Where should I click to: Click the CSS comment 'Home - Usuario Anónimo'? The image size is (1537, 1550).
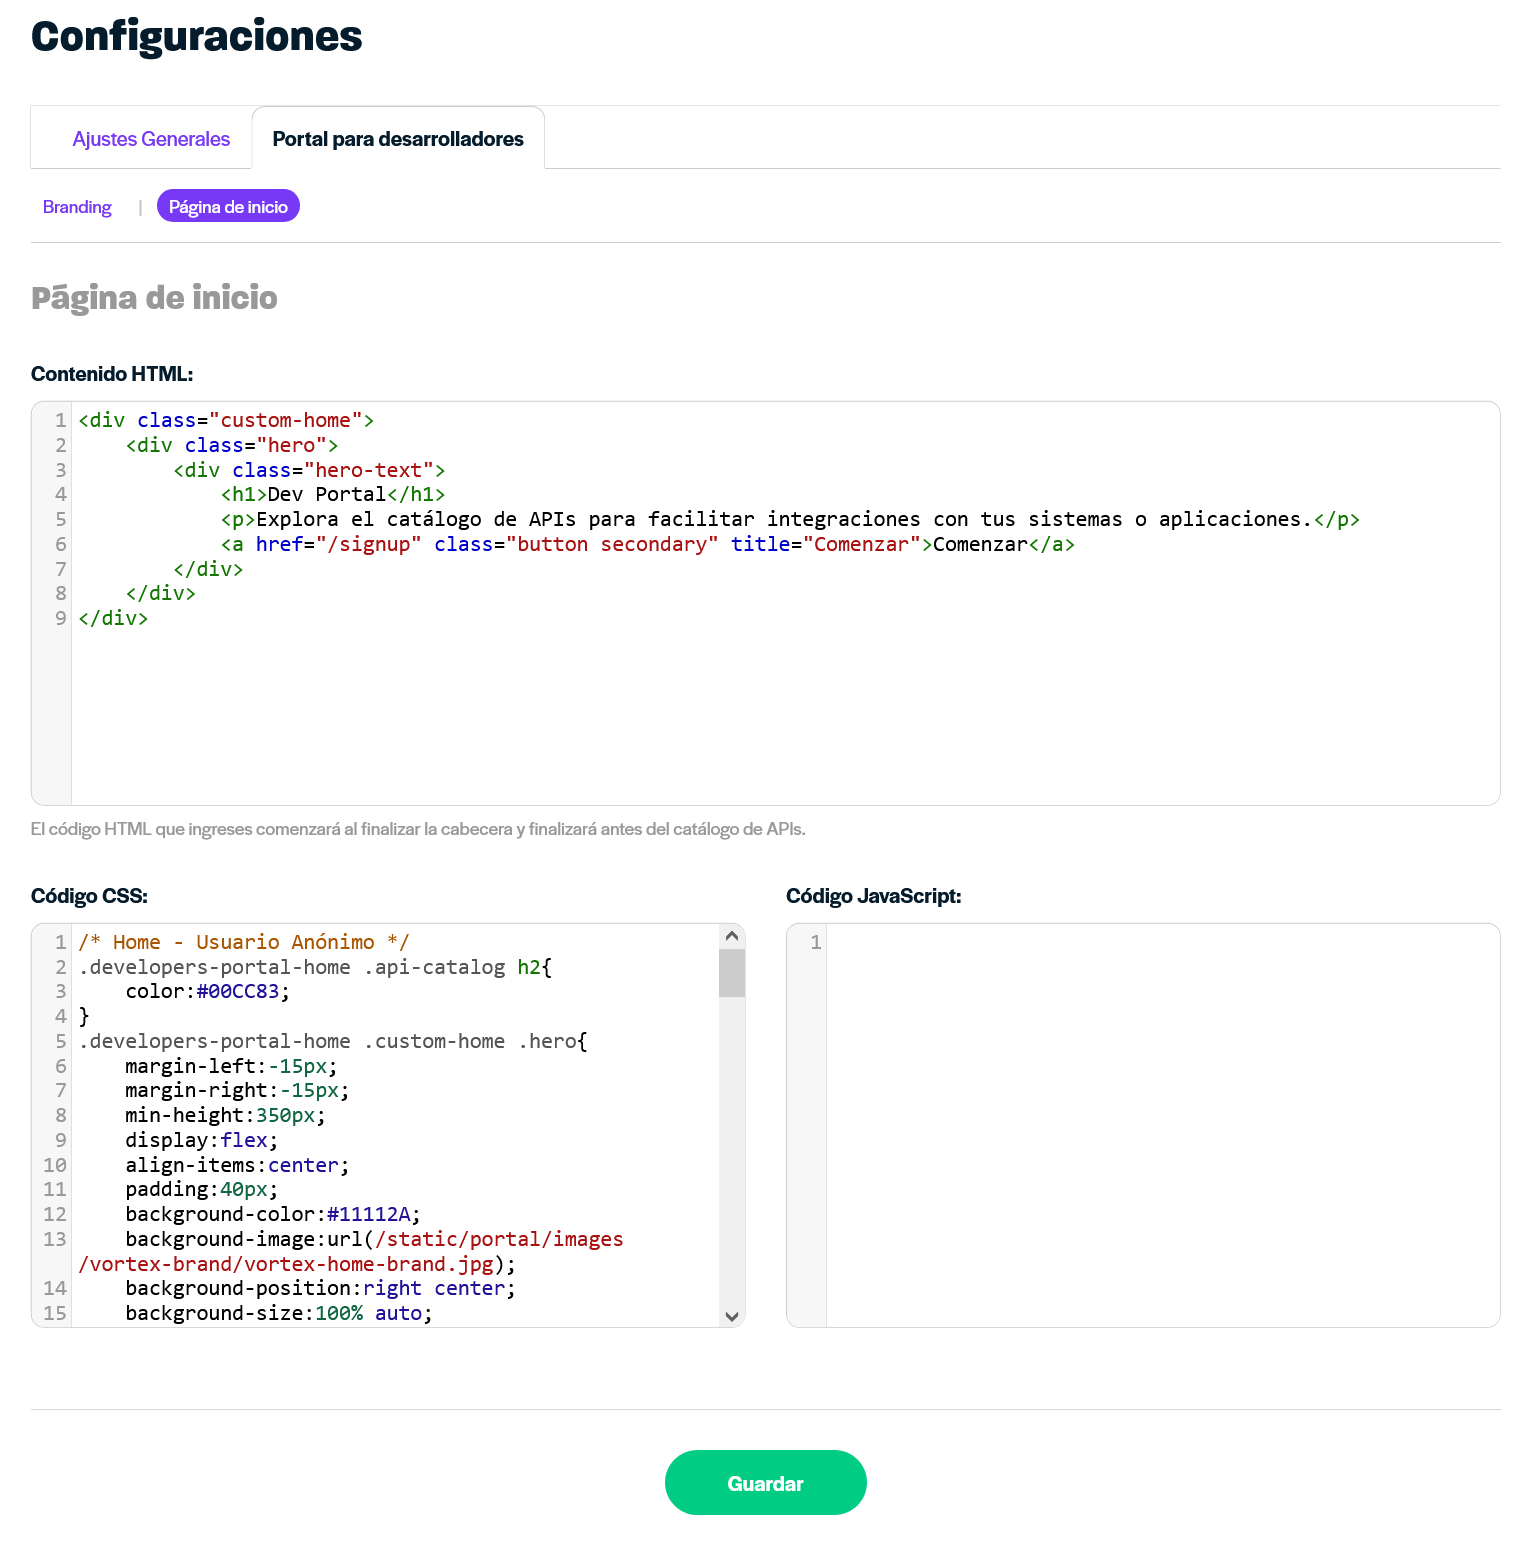[244, 942]
